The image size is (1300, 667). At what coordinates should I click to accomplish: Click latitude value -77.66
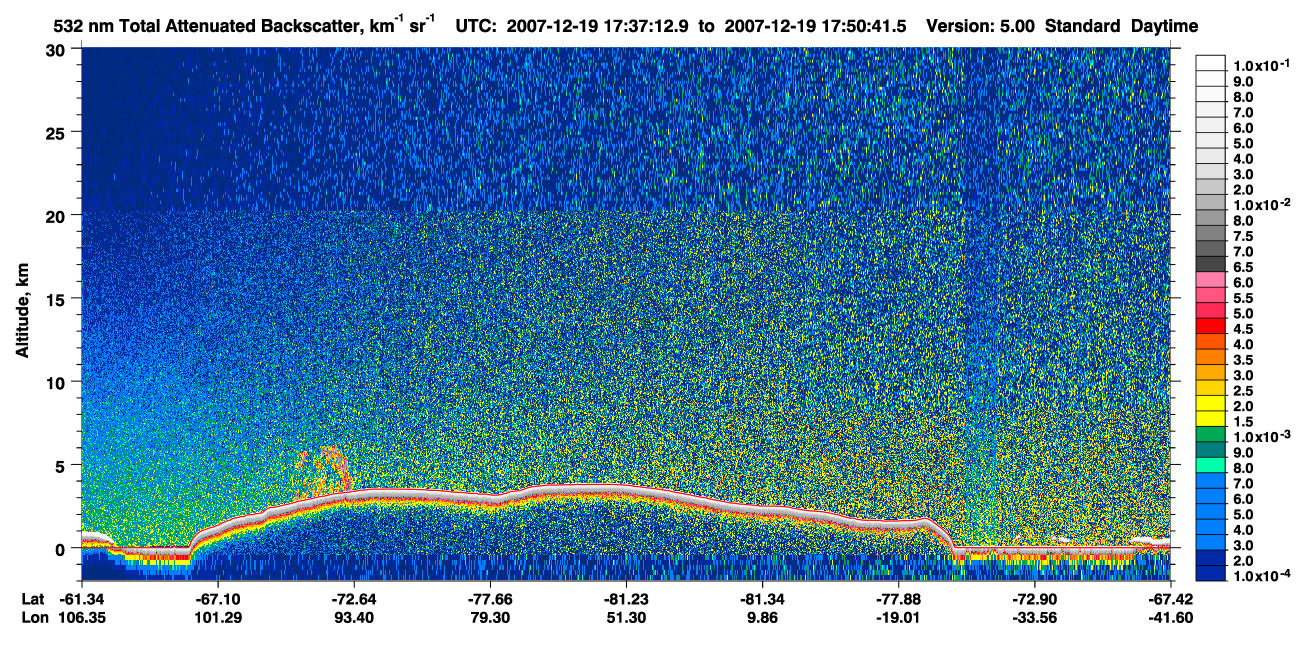point(489,599)
